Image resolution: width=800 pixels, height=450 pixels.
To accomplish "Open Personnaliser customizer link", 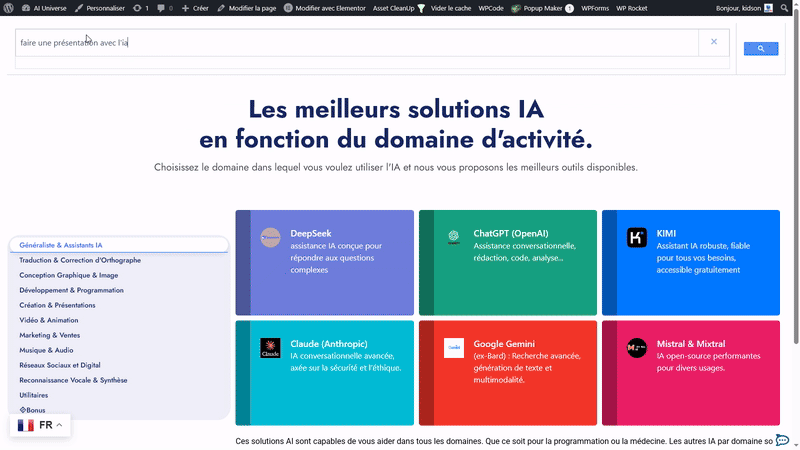I will (x=100, y=8).
